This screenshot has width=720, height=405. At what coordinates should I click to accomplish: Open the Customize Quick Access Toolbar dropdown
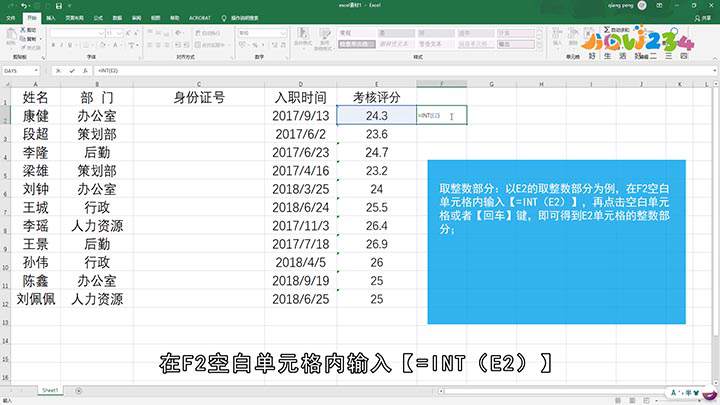click(70, 6)
